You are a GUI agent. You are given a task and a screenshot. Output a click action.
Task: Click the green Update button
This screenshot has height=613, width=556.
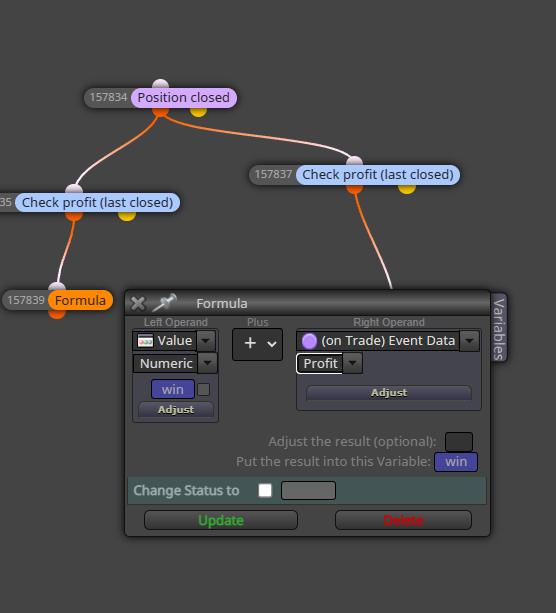(x=221, y=520)
